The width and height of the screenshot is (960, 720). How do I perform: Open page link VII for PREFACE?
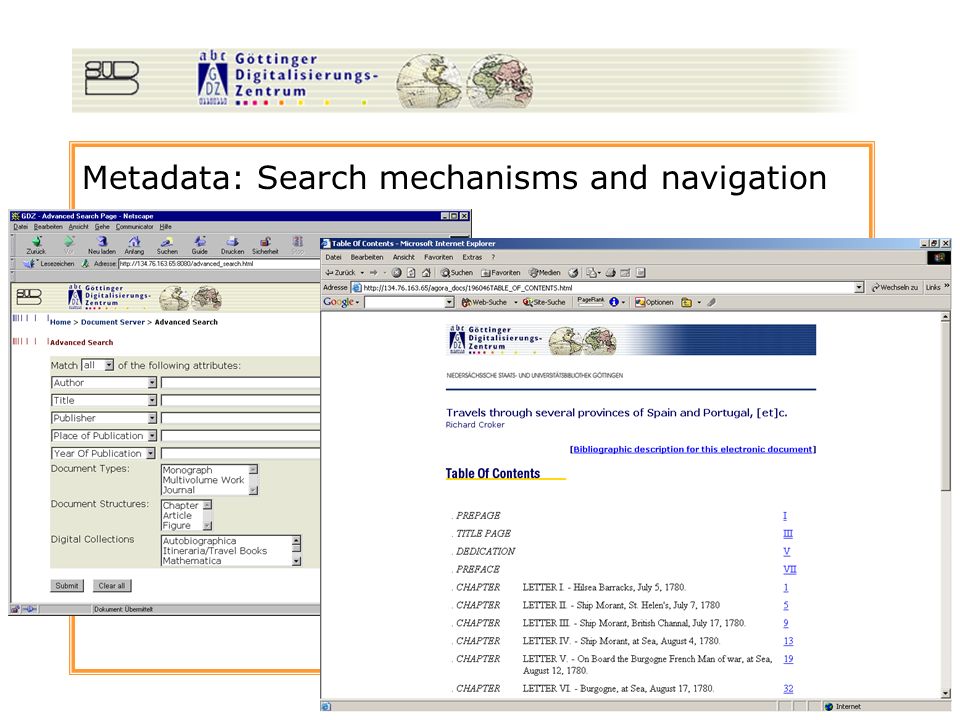click(790, 569)
